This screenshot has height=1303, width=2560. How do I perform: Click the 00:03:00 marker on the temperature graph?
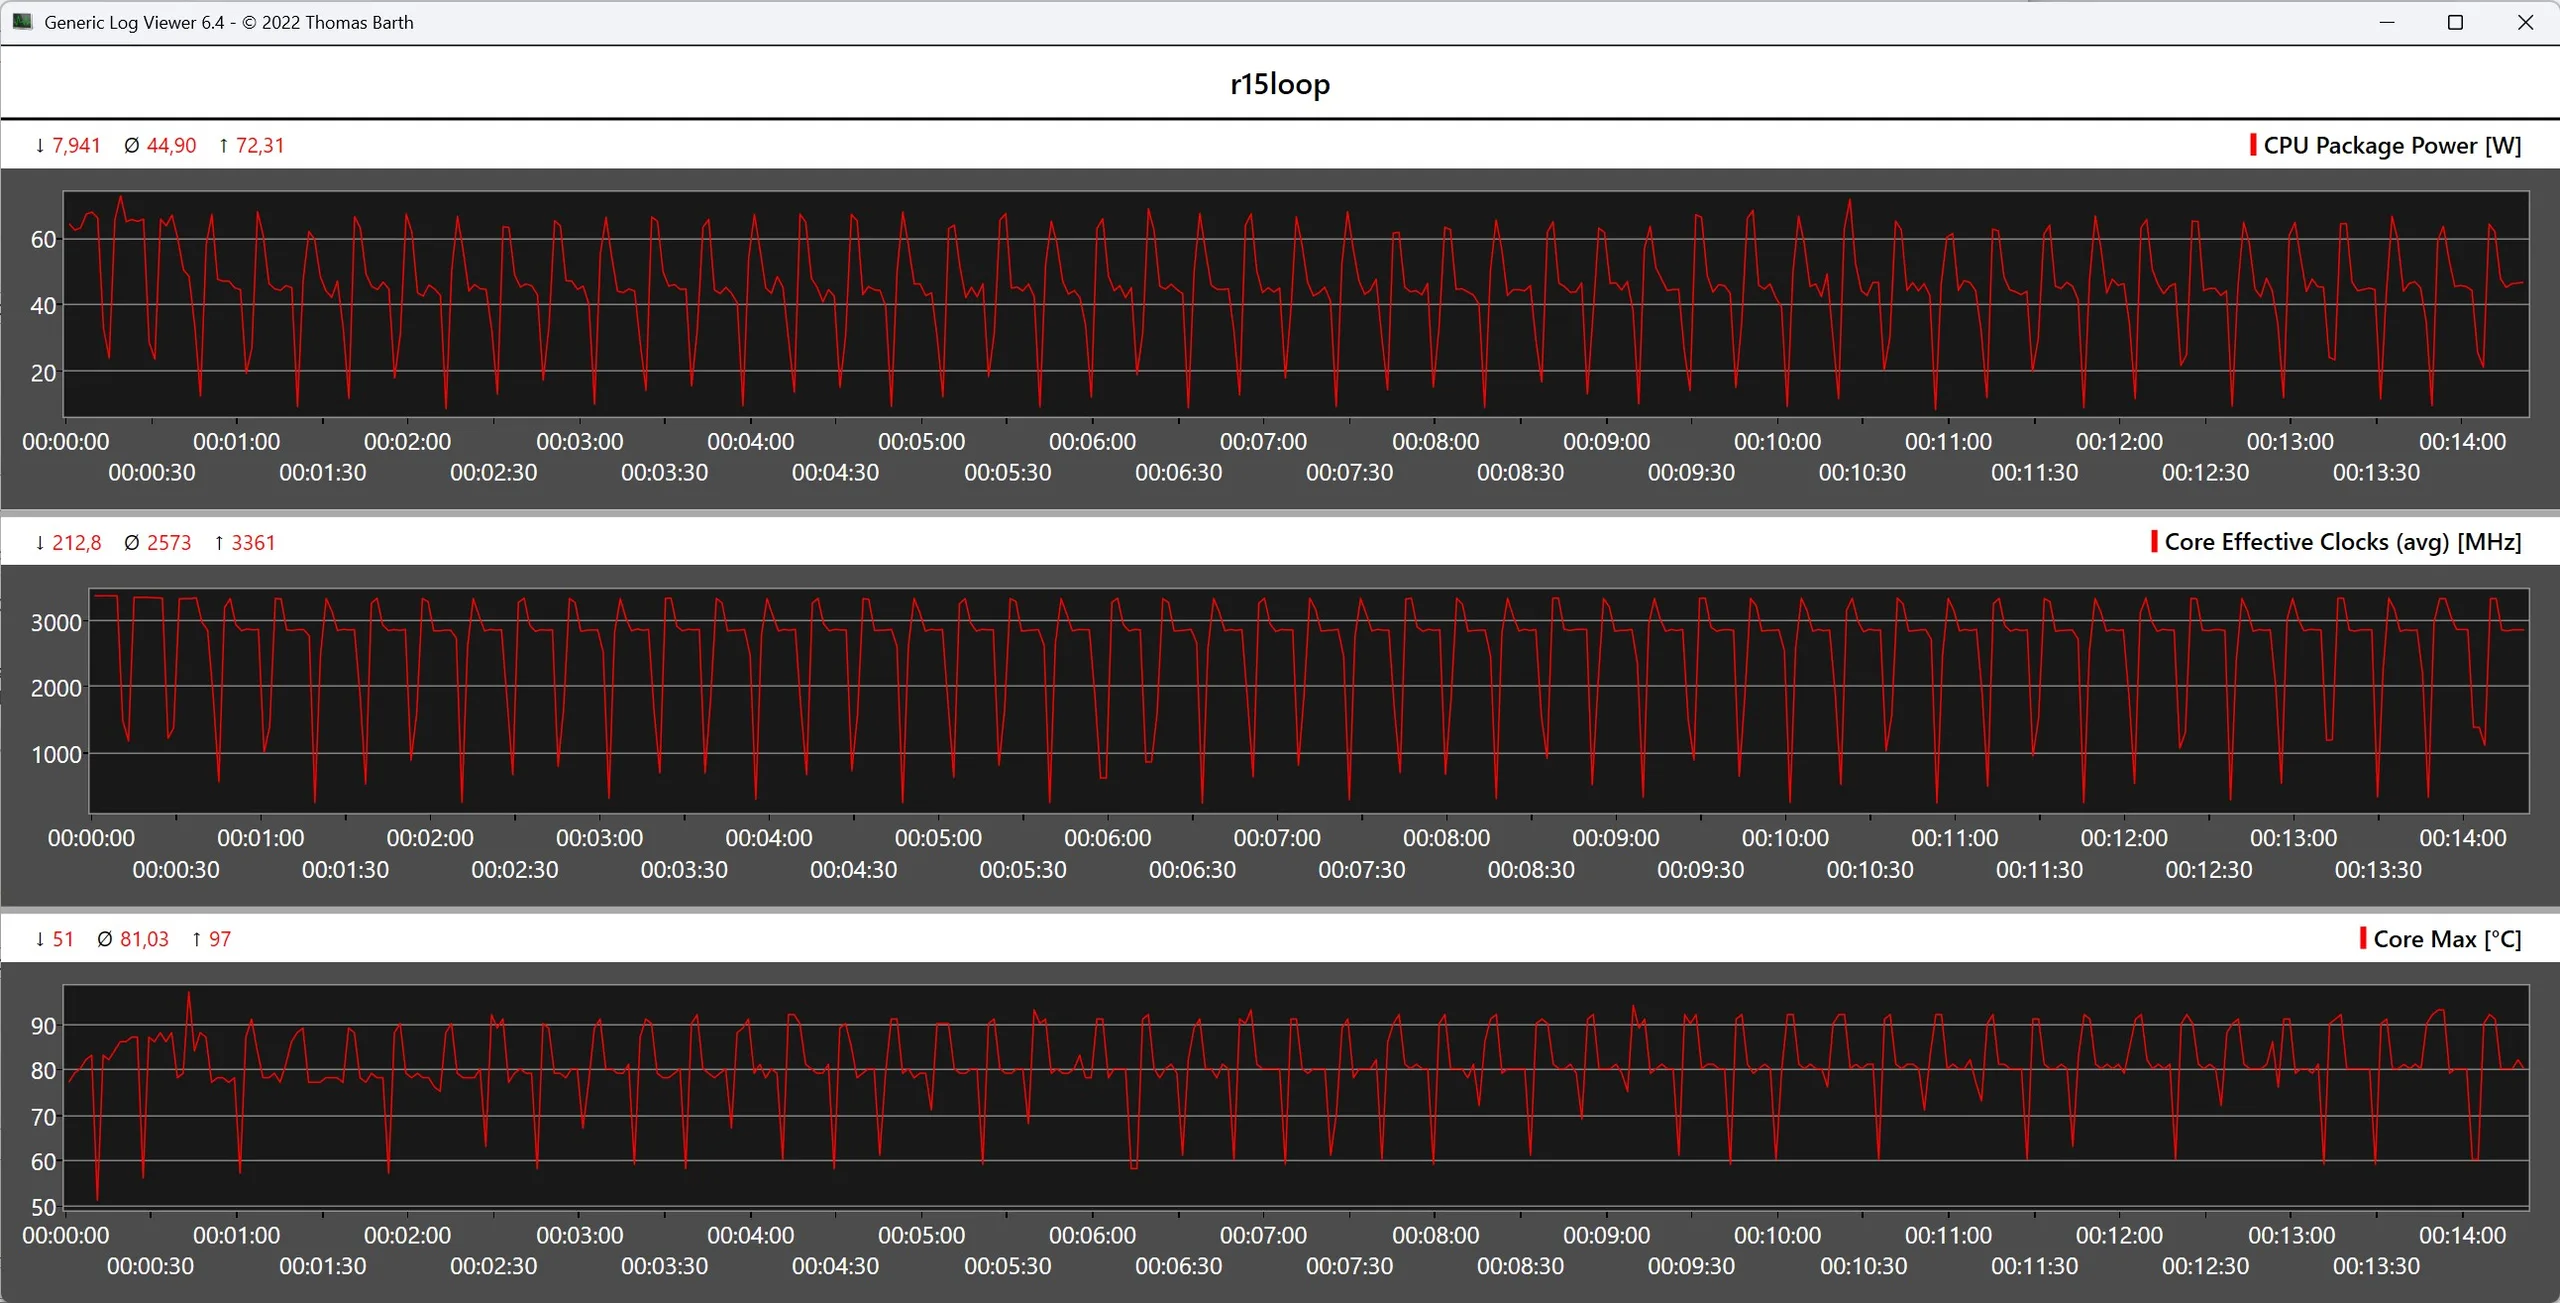point(579,1235)
